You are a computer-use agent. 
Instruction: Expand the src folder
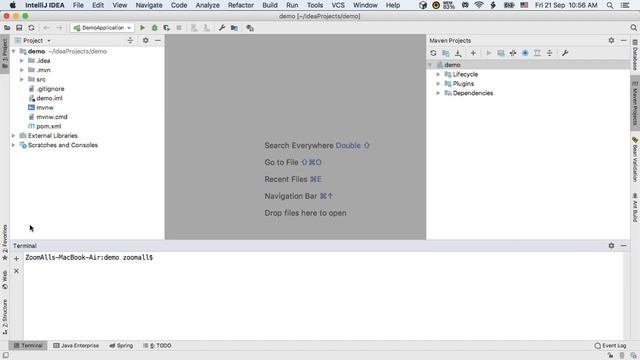22,79
